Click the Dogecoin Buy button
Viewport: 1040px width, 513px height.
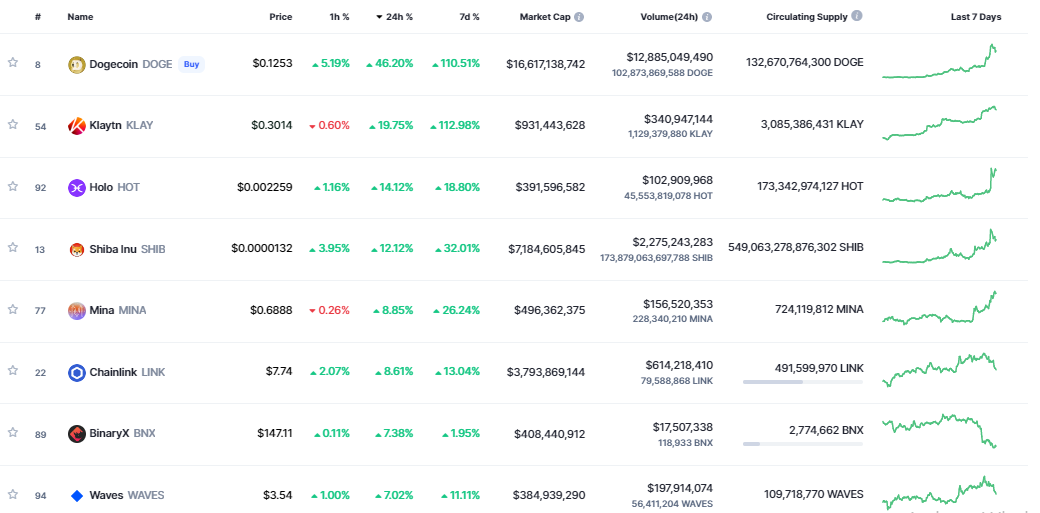tap(191, 64)
